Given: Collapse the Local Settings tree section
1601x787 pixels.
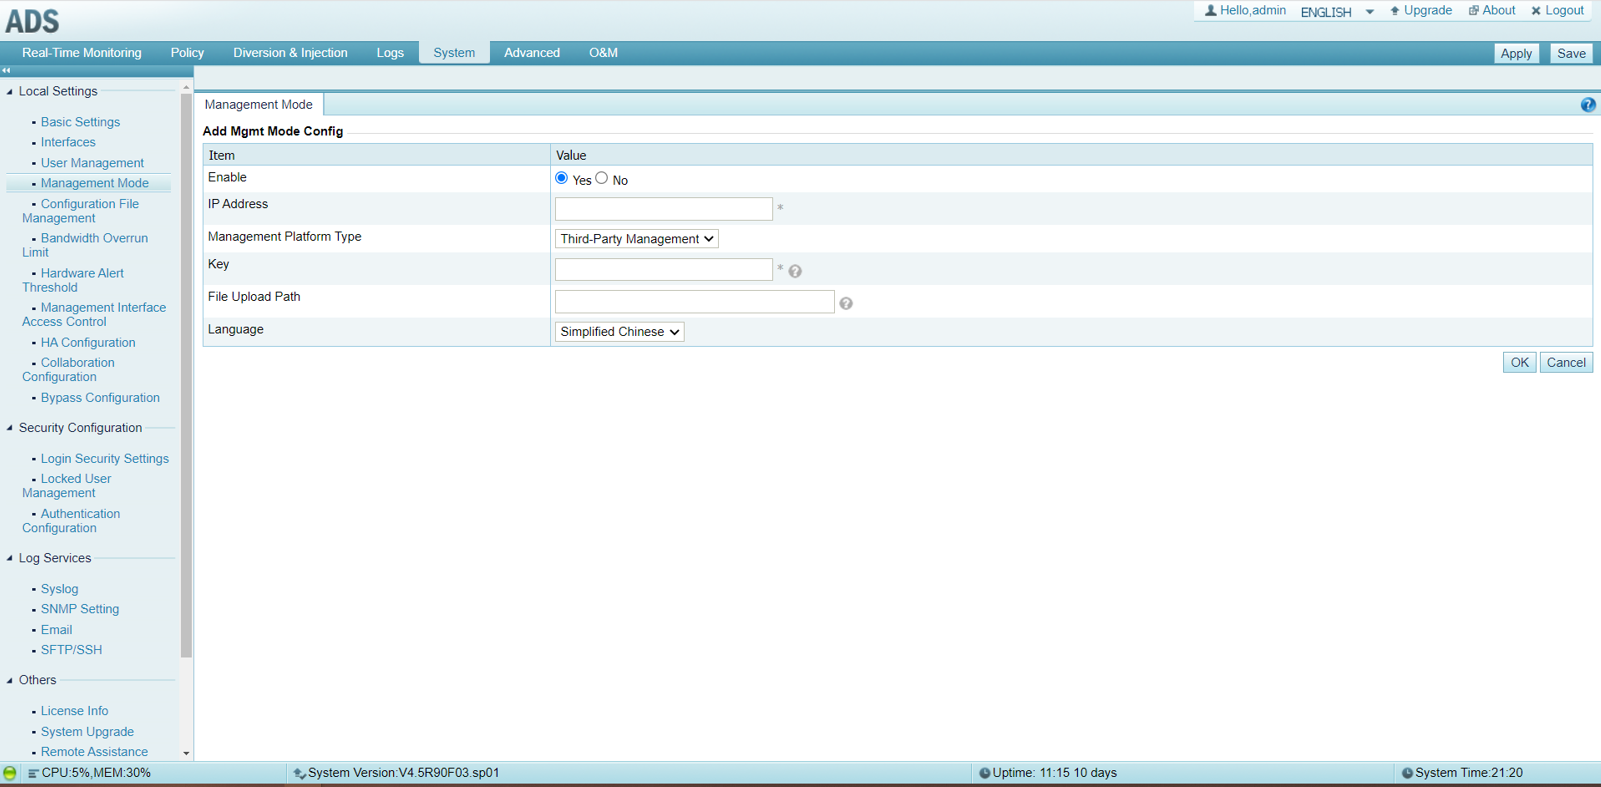Looking at the screenshot, I should 10,92.
